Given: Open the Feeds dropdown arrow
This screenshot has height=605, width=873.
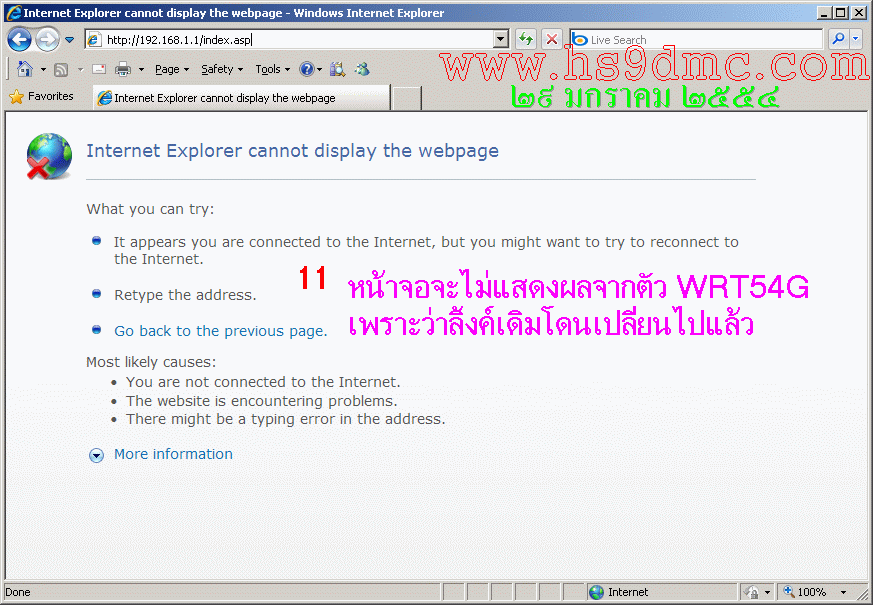Looking at the screenshot, I should 80,70.
